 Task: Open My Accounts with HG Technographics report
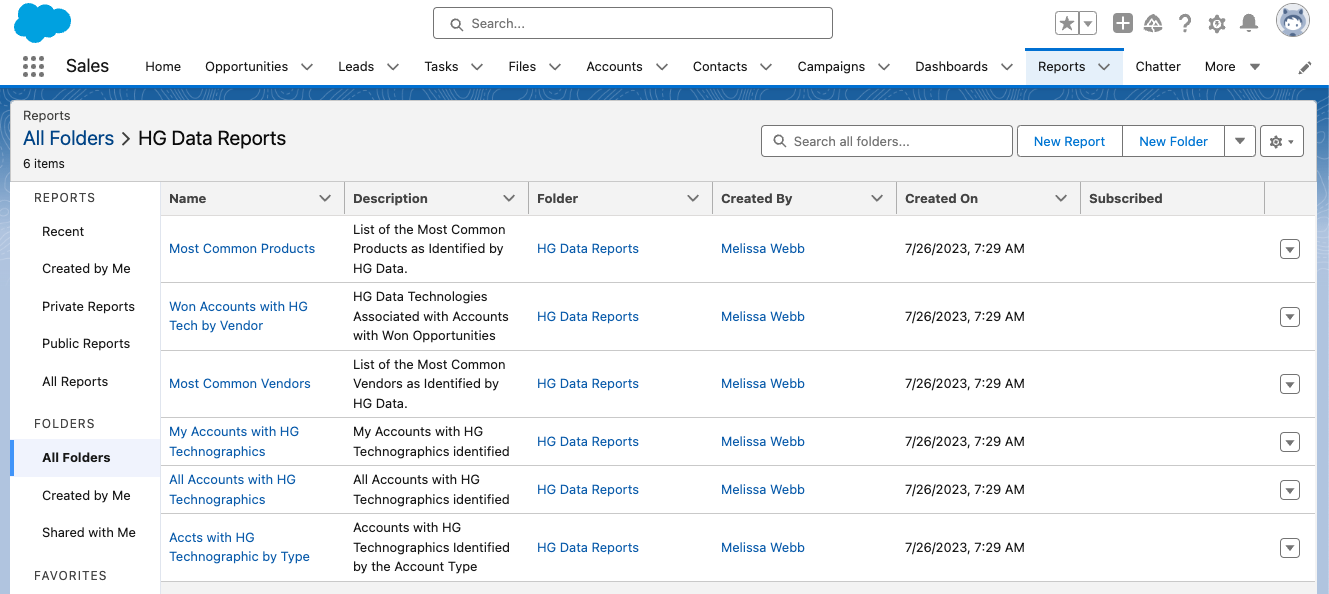[x=234, y=441]
